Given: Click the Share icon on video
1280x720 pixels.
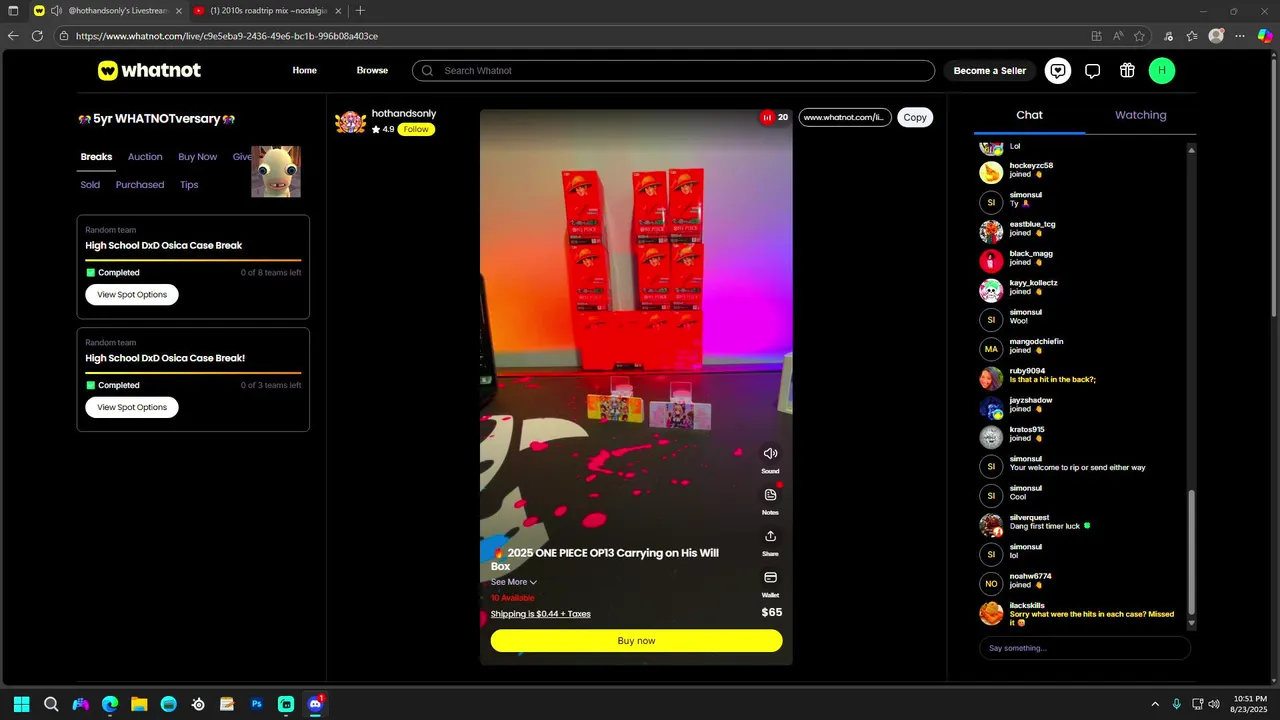Looking at the screenshot, I should [770, 536].
